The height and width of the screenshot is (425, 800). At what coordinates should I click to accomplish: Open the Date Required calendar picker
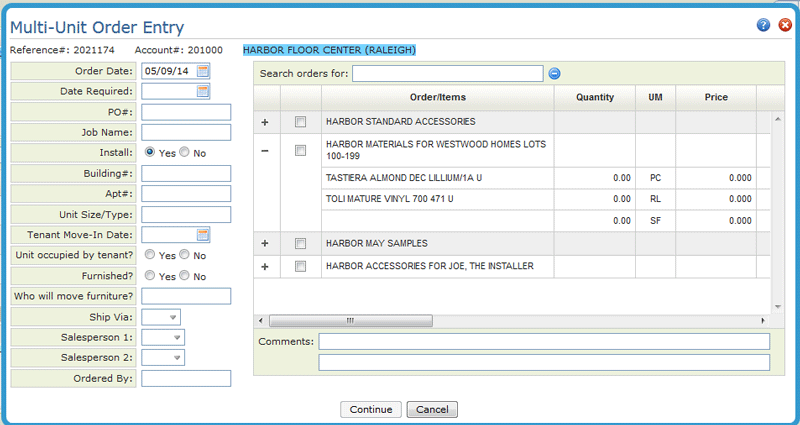[203, 91]
